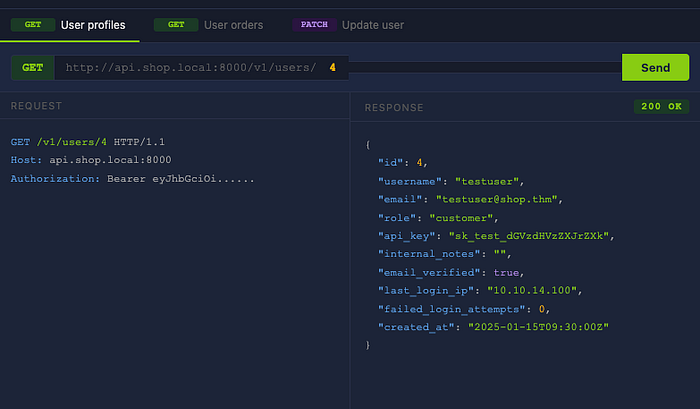Viewport: 700px width, 409px height.
Task: Click the api_key value in response
Action: coord(529,236)
